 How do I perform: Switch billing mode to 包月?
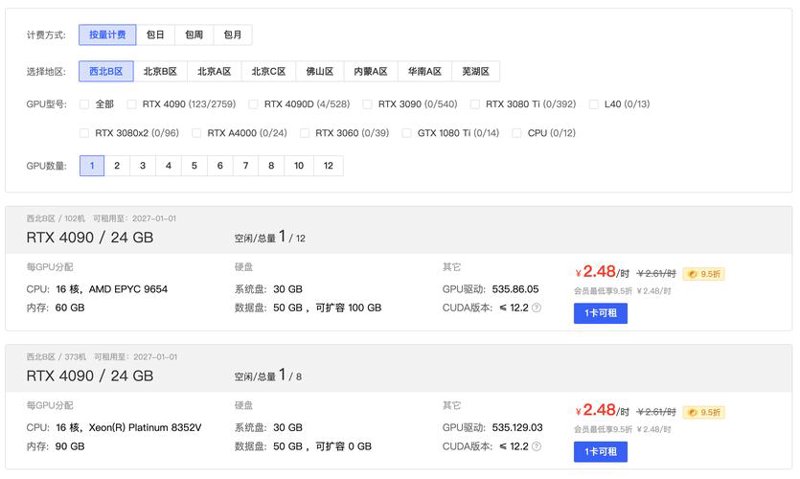click(233, 35)
